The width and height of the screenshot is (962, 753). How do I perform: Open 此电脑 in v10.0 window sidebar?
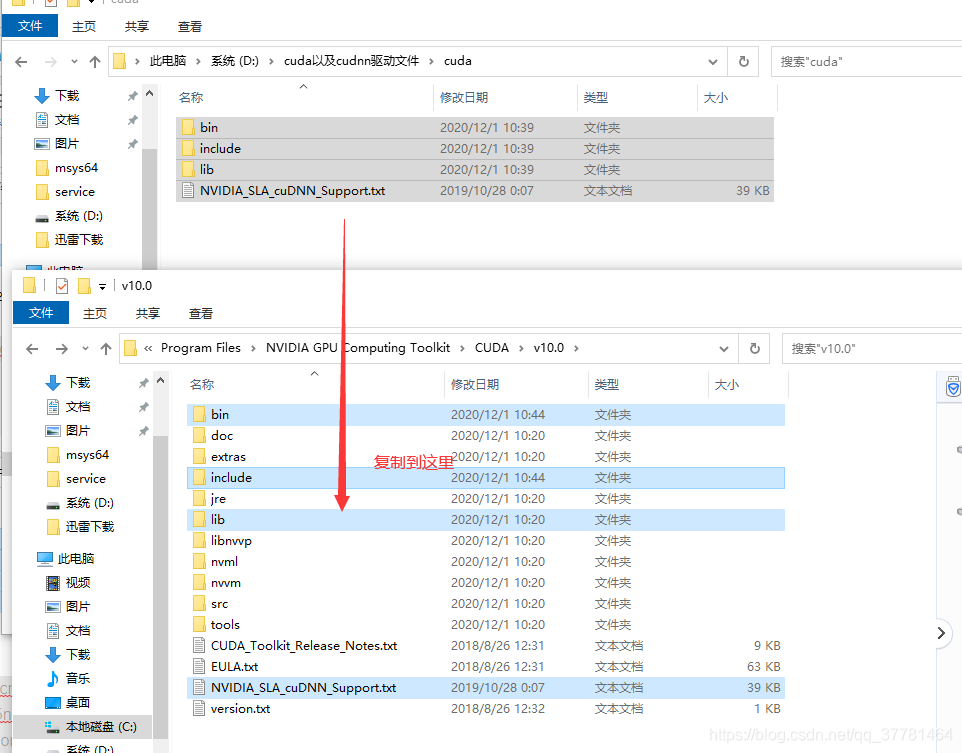point(76,558)
